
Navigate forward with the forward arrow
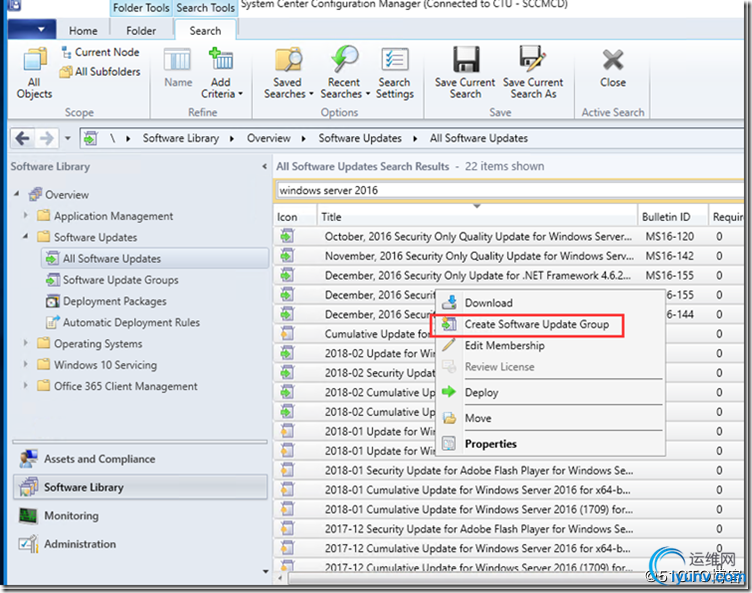click(47, 139)
